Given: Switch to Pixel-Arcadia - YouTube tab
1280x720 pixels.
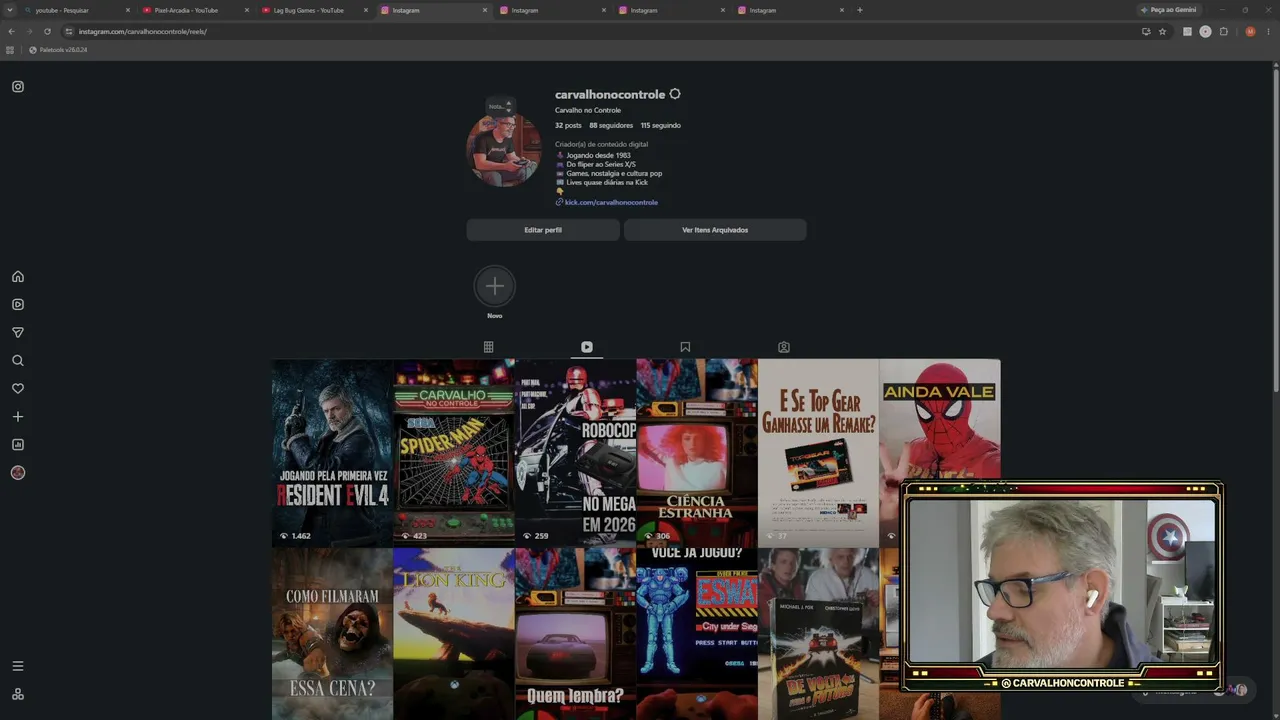Looking at the screenshot, I should coord(194,10).
